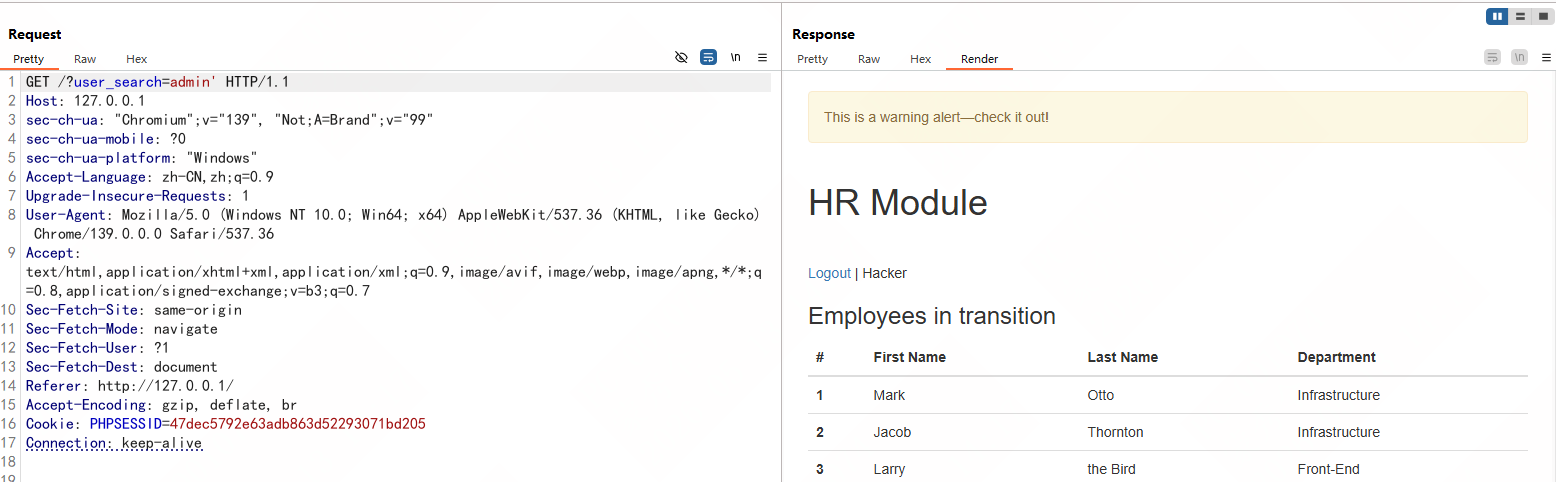Switch to side-by-side layout view
The width and height of the screenshot is (1556, 482).
[x=1497, y=16]
